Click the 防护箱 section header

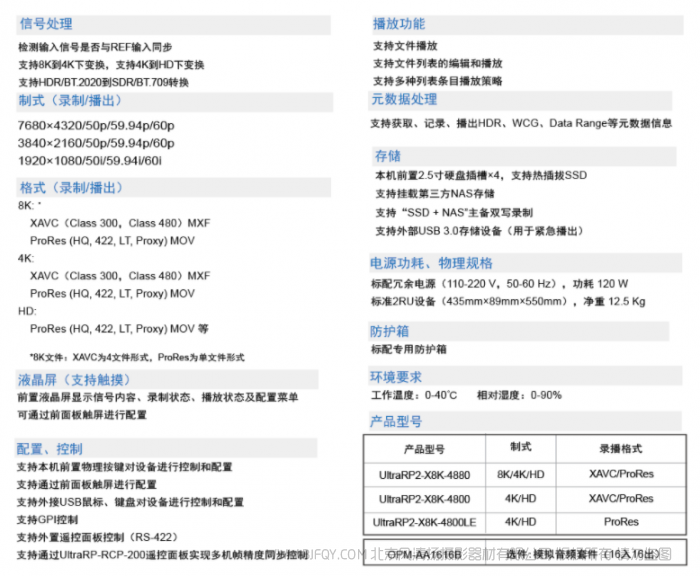(x=390, y=331)
